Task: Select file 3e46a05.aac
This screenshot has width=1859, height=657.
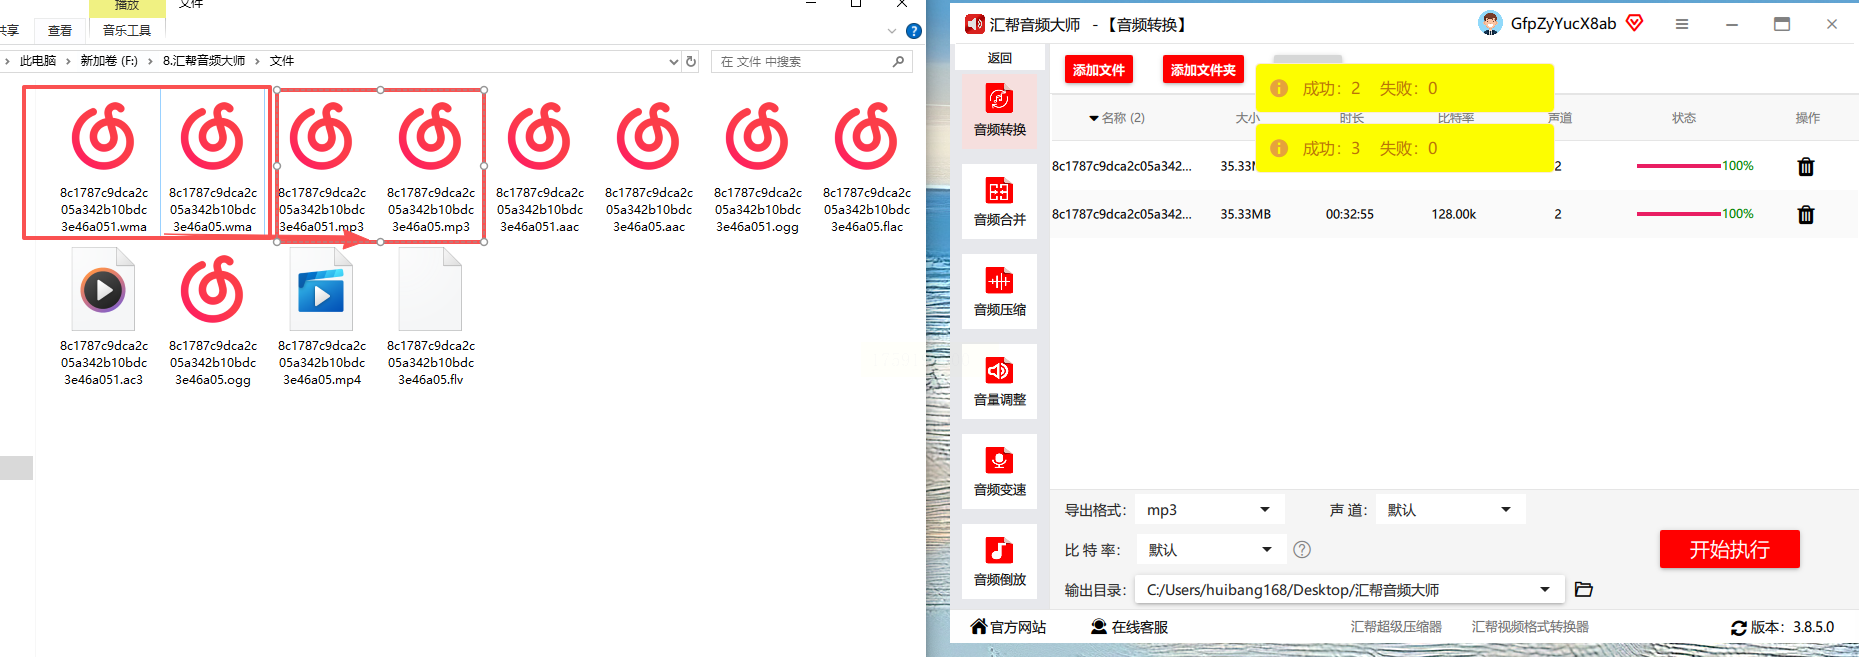Action: click(x=649, y=166)
